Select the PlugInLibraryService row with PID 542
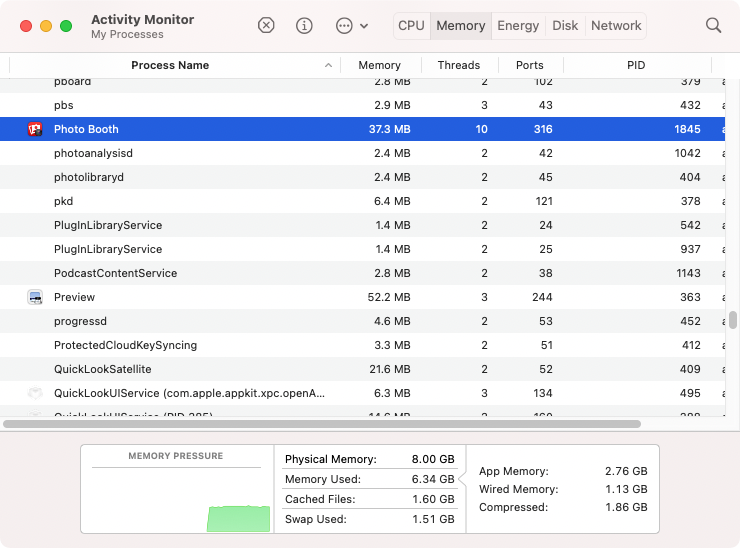The height and width of the screenshot is (548, 740). [362, 225]
